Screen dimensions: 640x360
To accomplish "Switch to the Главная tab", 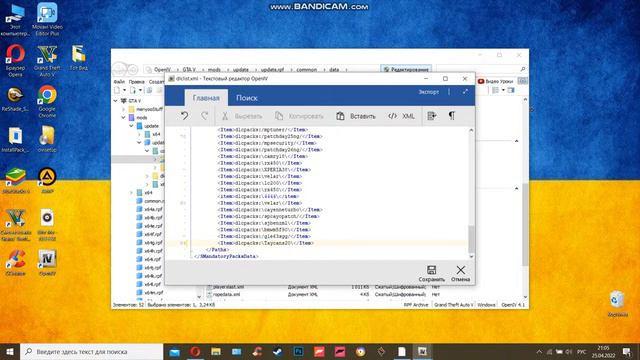I will 206,98.
